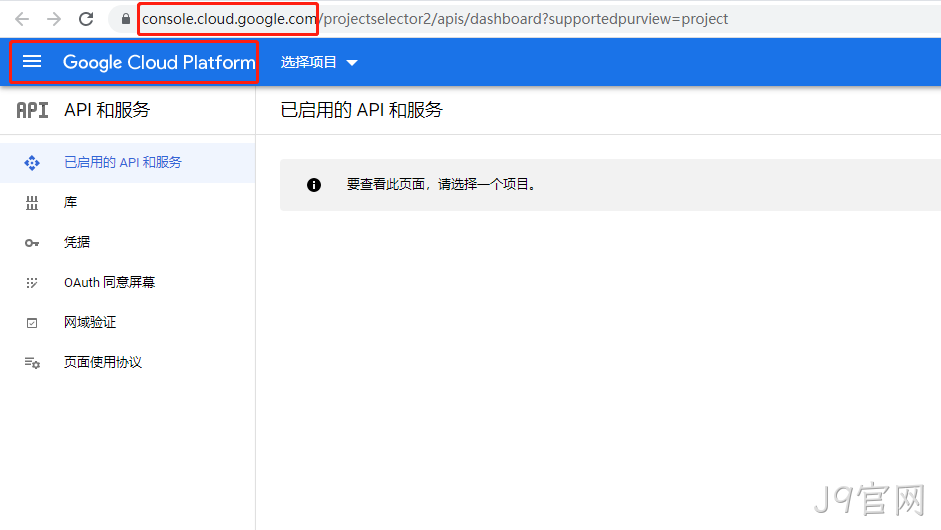Image resolution: width=941 pixels, height=530 pixels.
Task: Open the 页面使用协议 menu item
Action: [x=127, y=362]
